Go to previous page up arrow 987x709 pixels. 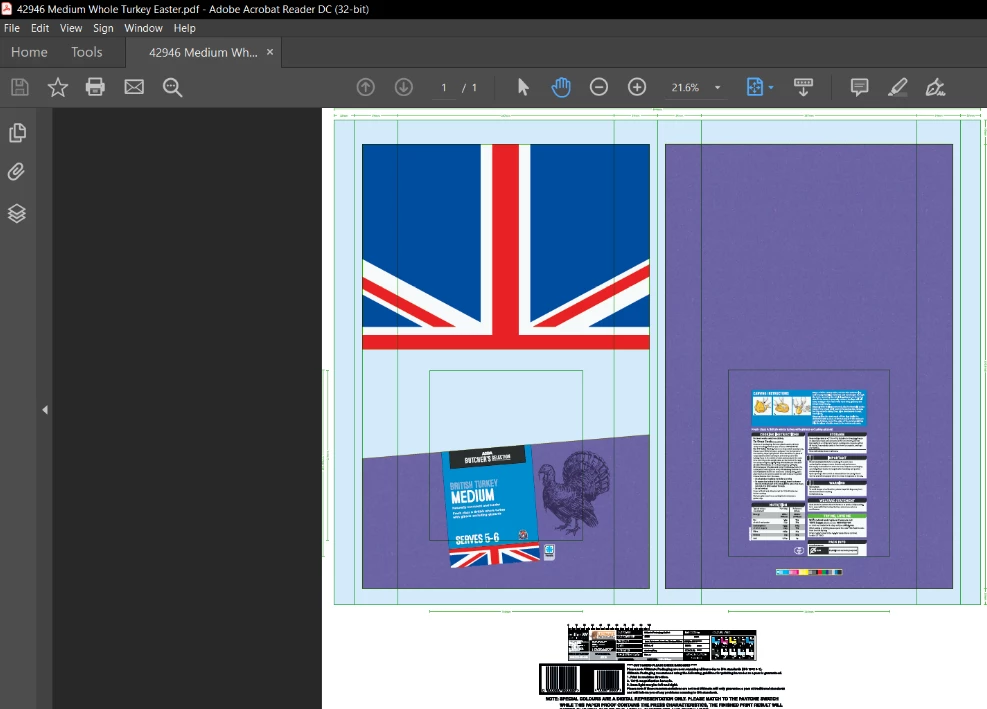click(366, 87)
